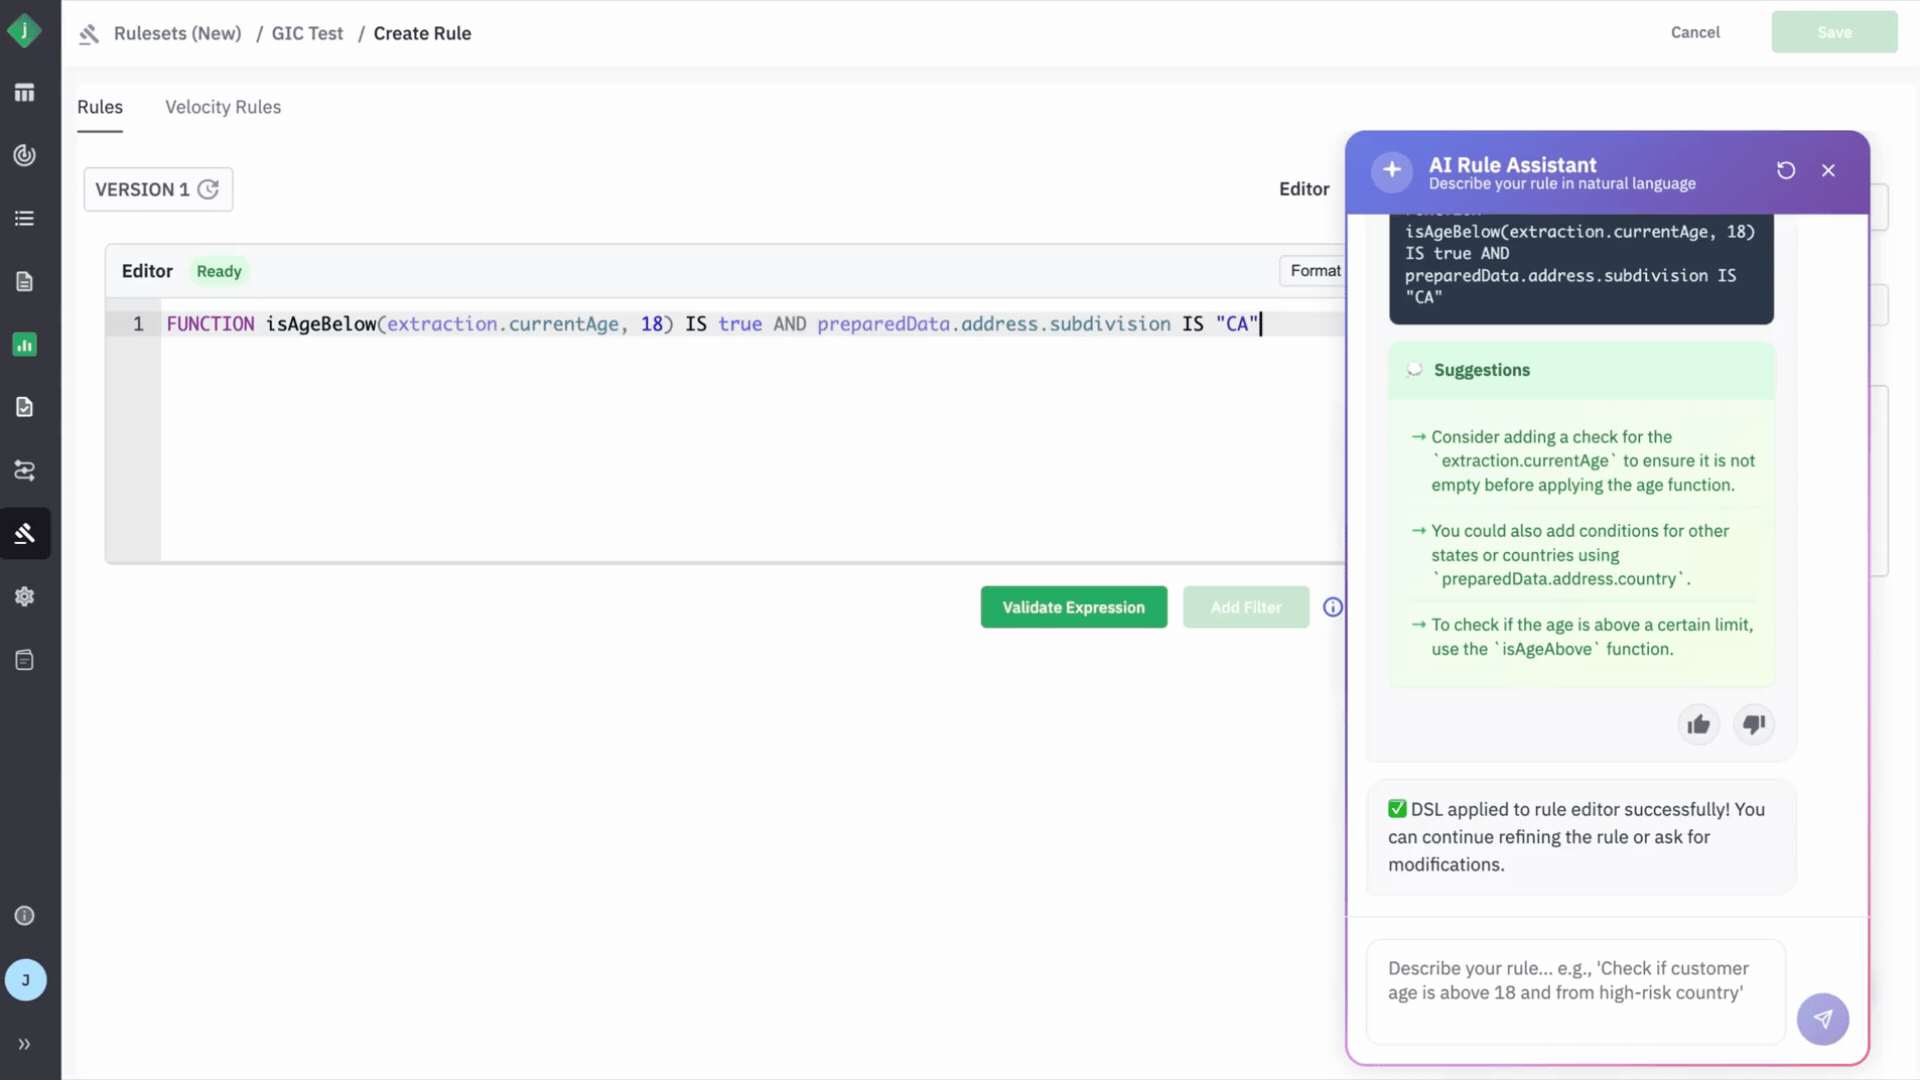This screenshot has width=1920, height=1080.
Task: Open the notes pad icon in sidebar
Action: tap(25, 660)
